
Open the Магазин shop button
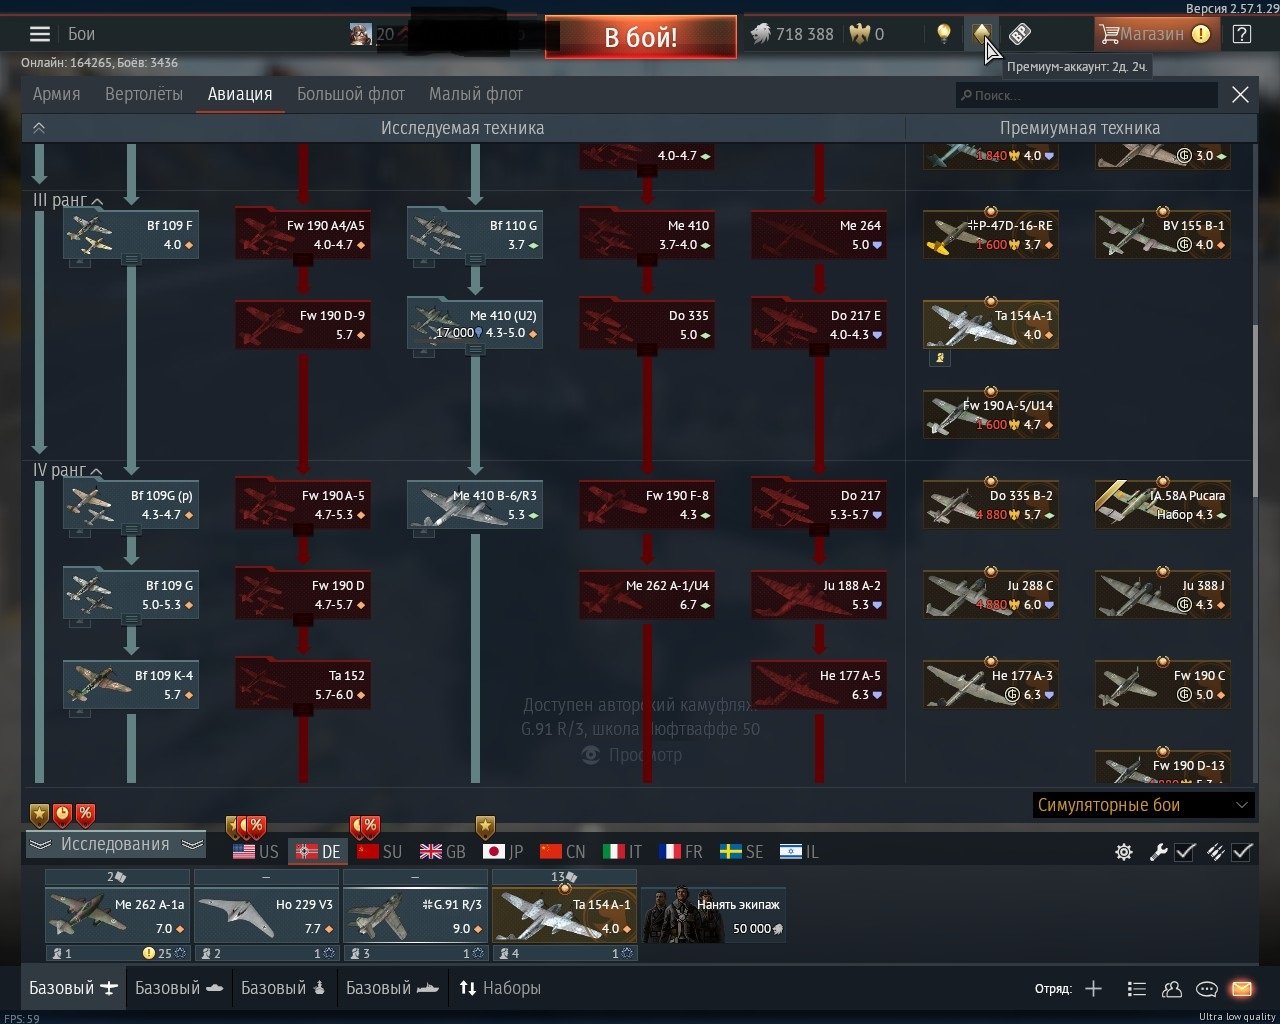click(x=1155, y=34)
